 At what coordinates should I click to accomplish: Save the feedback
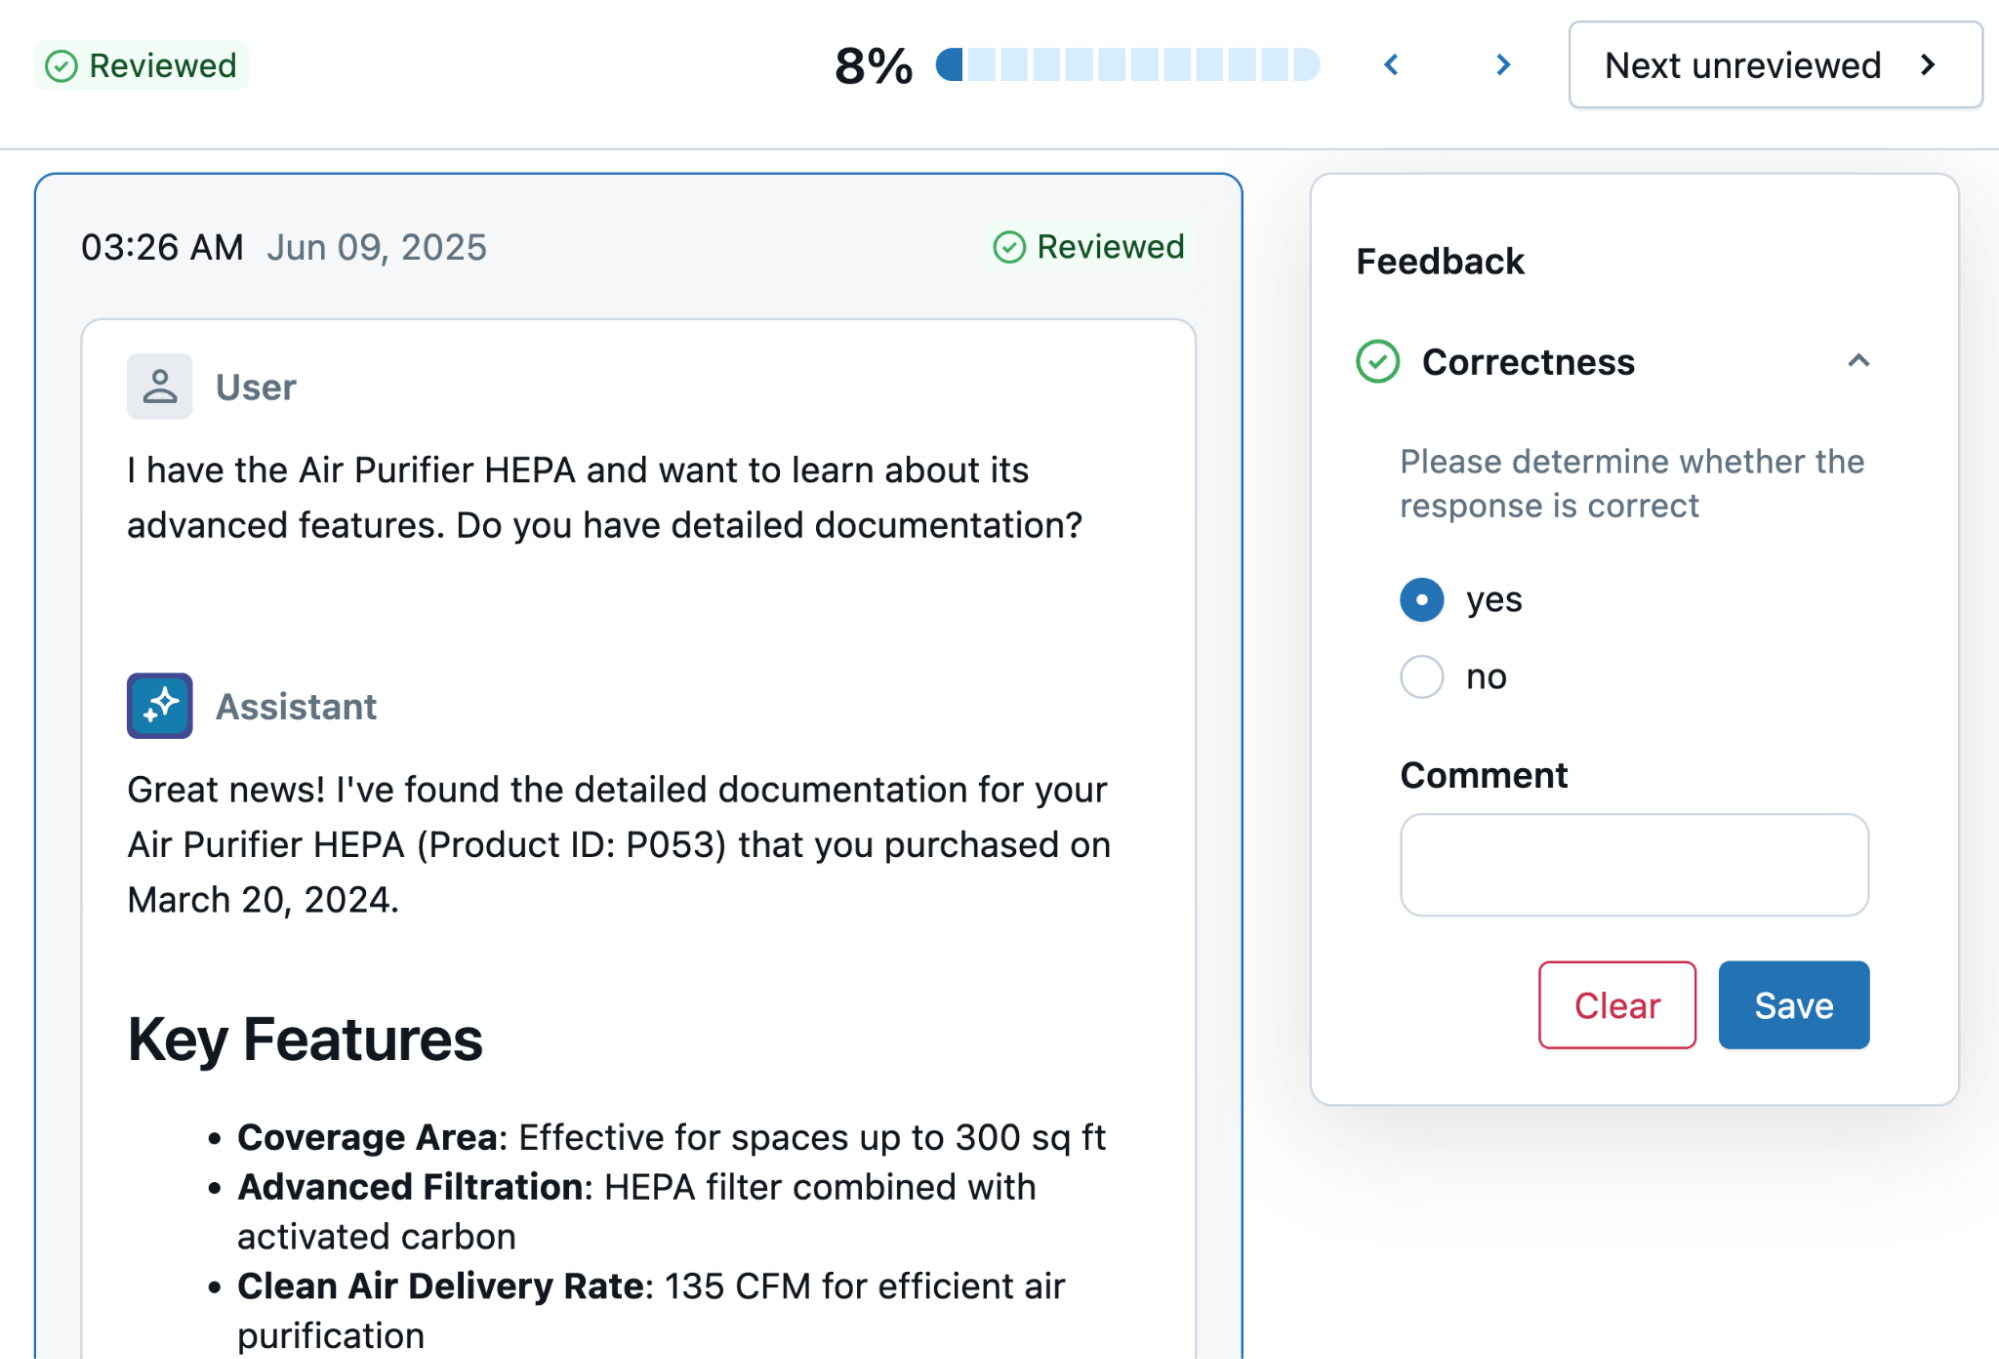point(1793,1005)
